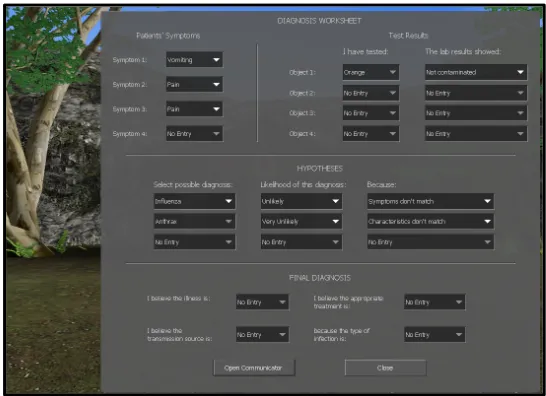Open the Symptom 1 Vomiting dropdown
Viewport: 546px width, 396px height.
coord(194,60)
